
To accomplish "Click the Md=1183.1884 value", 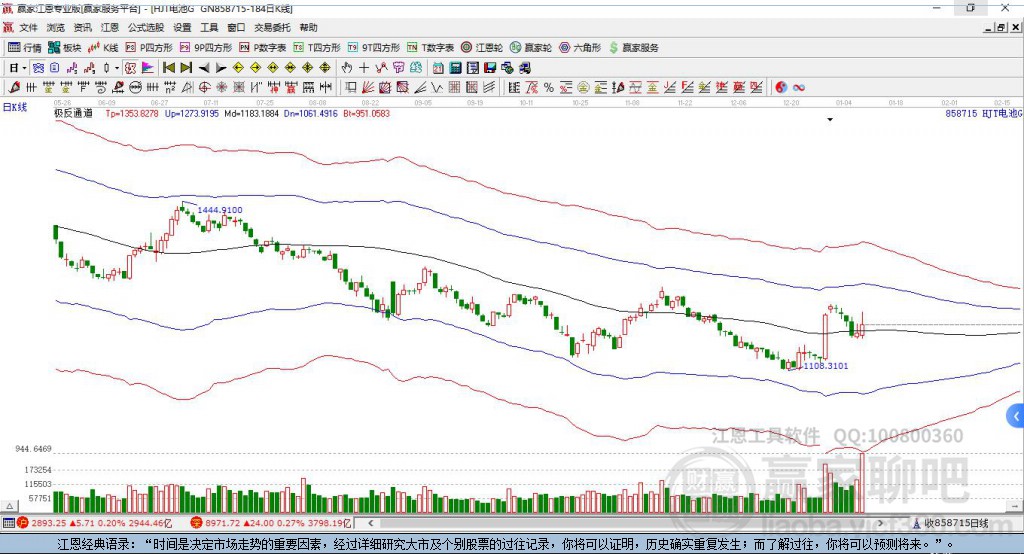I will 251,114.
